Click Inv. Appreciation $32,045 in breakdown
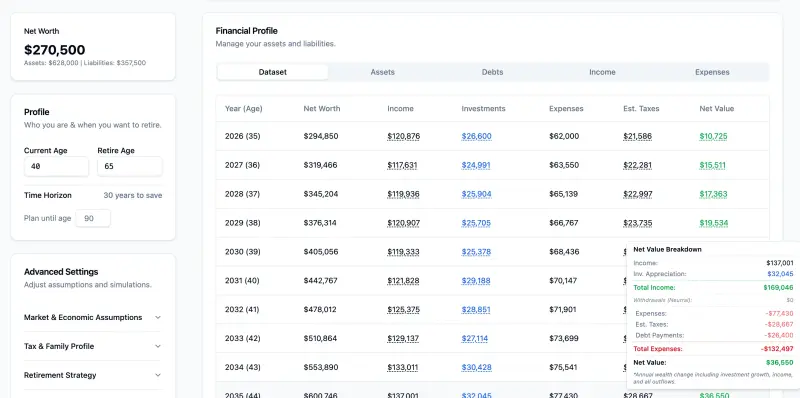 point(713,274)
